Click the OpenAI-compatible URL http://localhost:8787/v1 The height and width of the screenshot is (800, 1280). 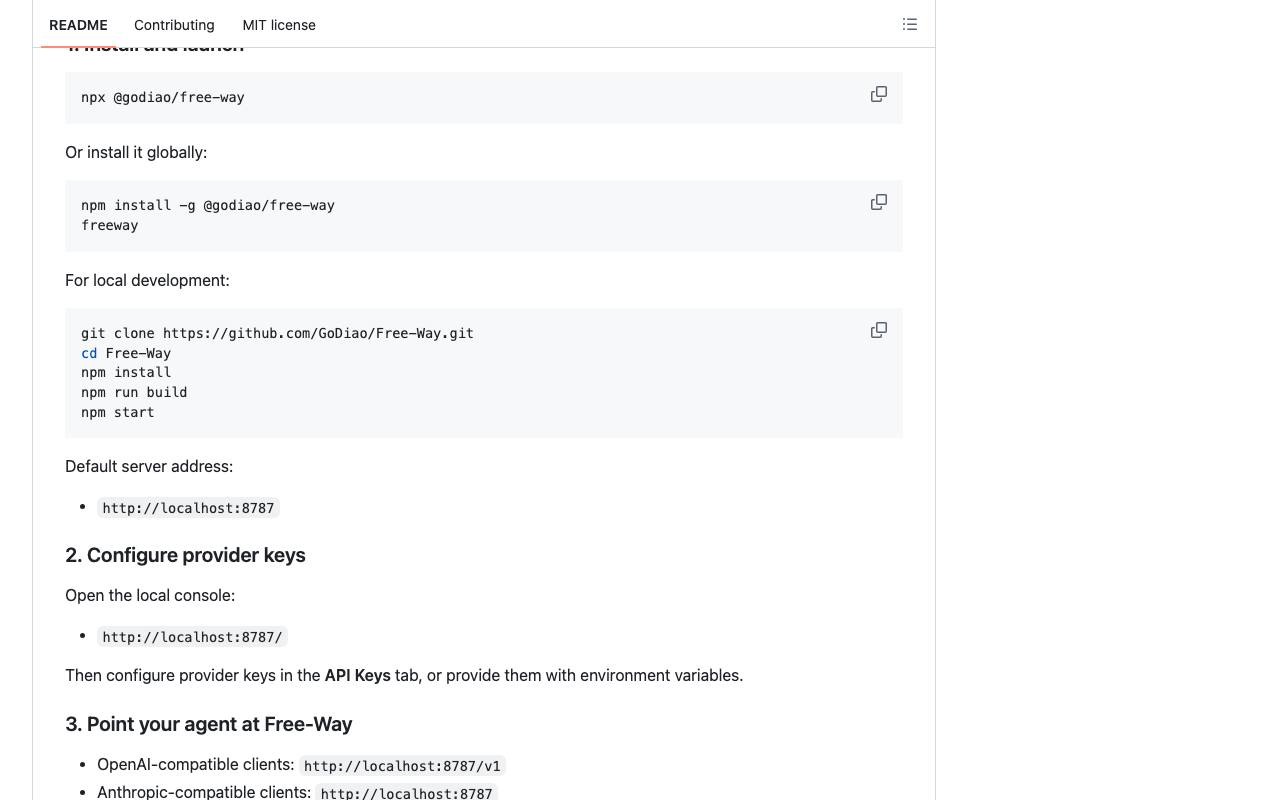(402, 766)
